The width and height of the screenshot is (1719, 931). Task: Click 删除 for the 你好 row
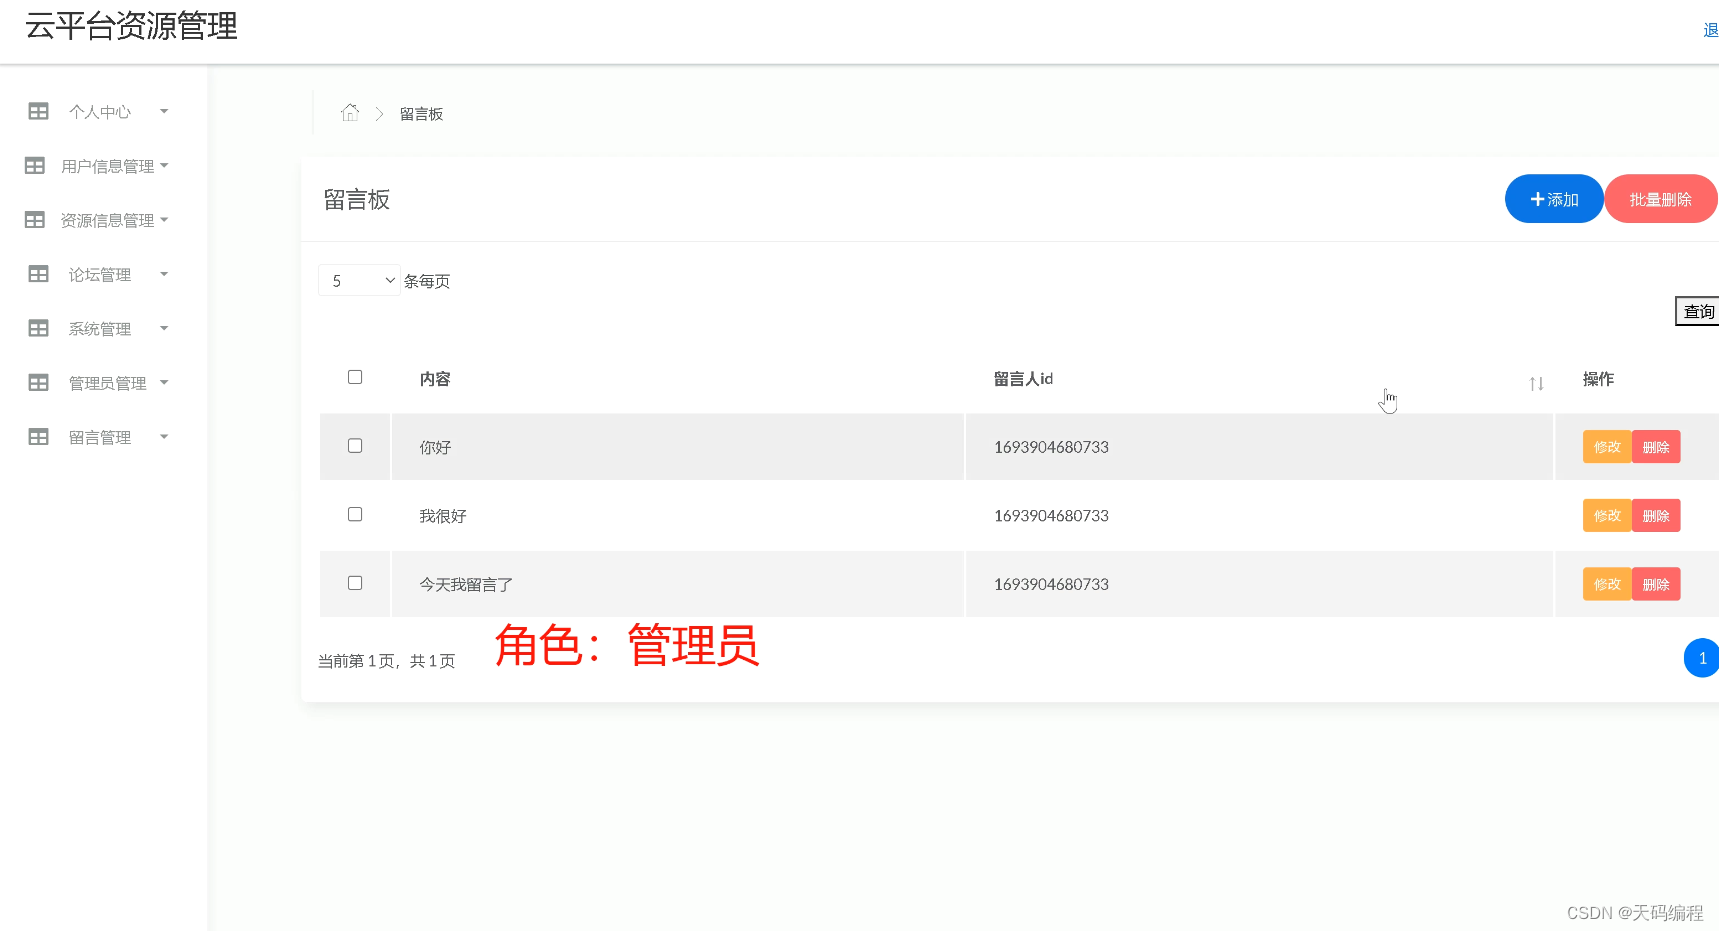(1656, 447)
